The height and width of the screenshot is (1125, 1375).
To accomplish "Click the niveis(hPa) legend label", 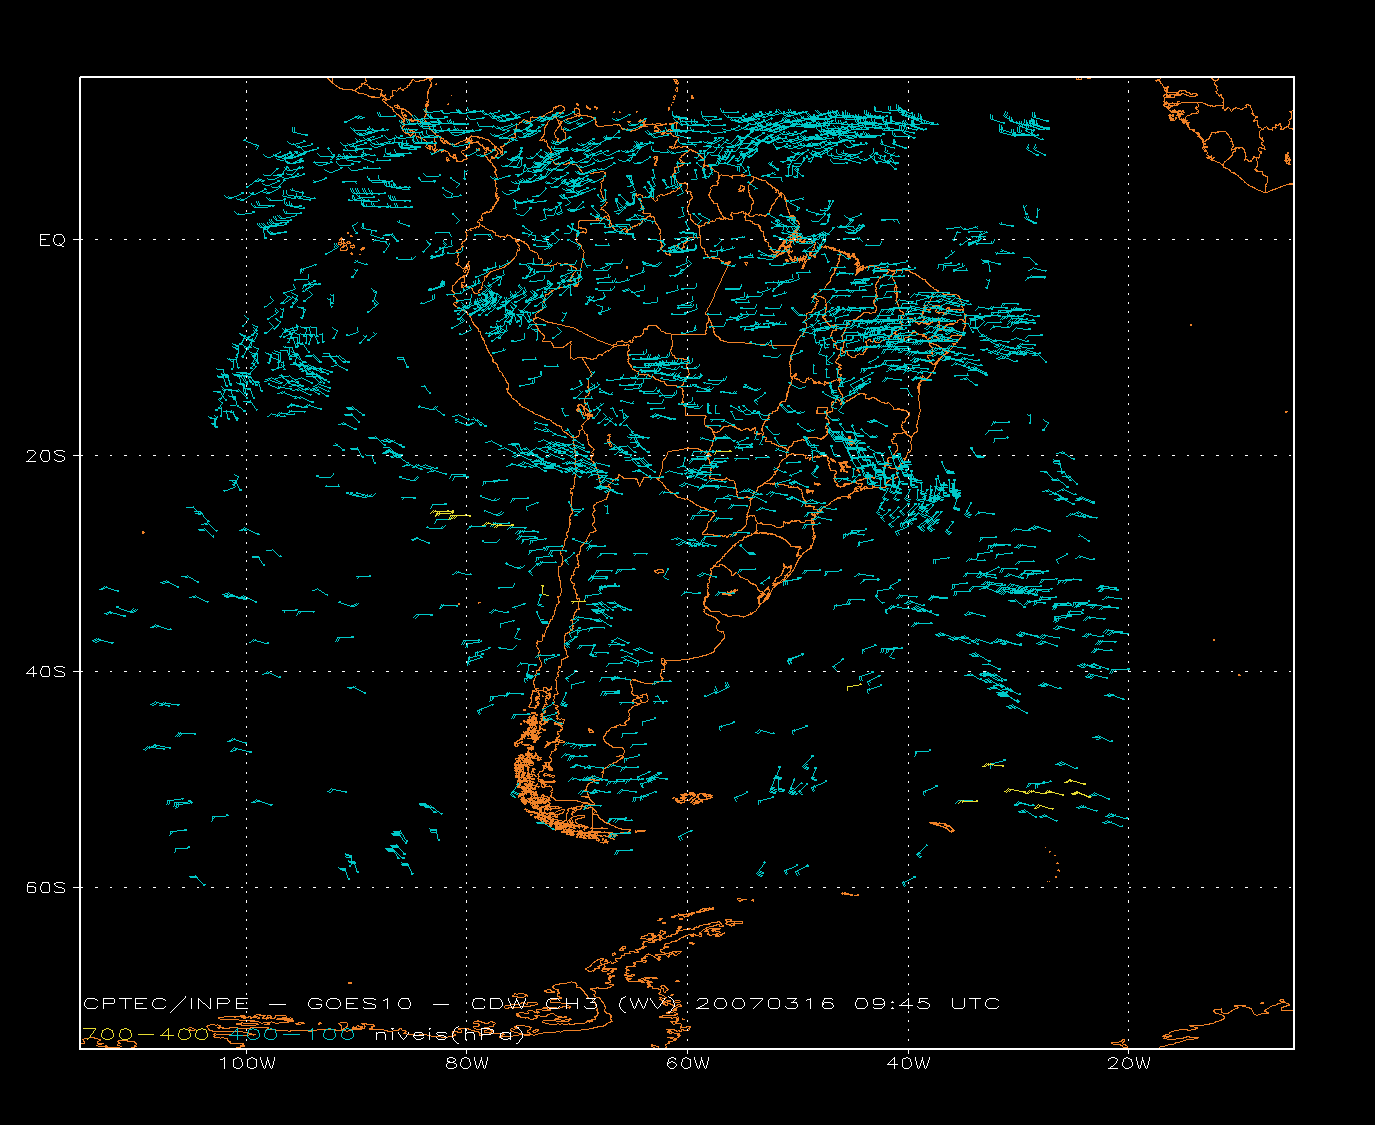I will pyautogui.click(x=449, y=1034).
